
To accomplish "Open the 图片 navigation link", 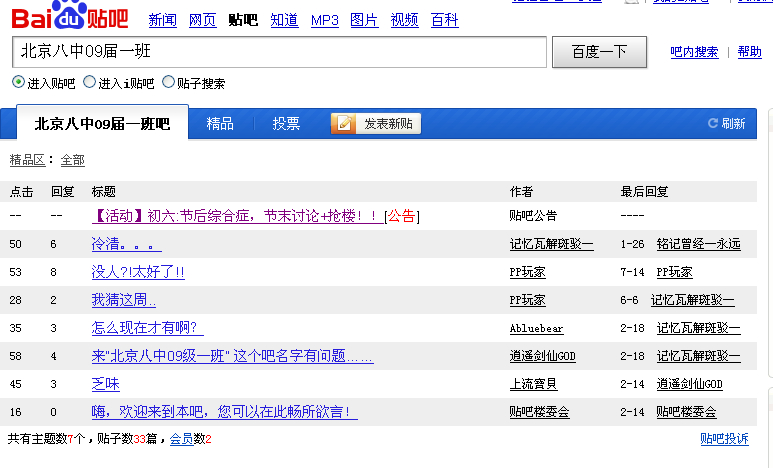I will pos(364,20).
